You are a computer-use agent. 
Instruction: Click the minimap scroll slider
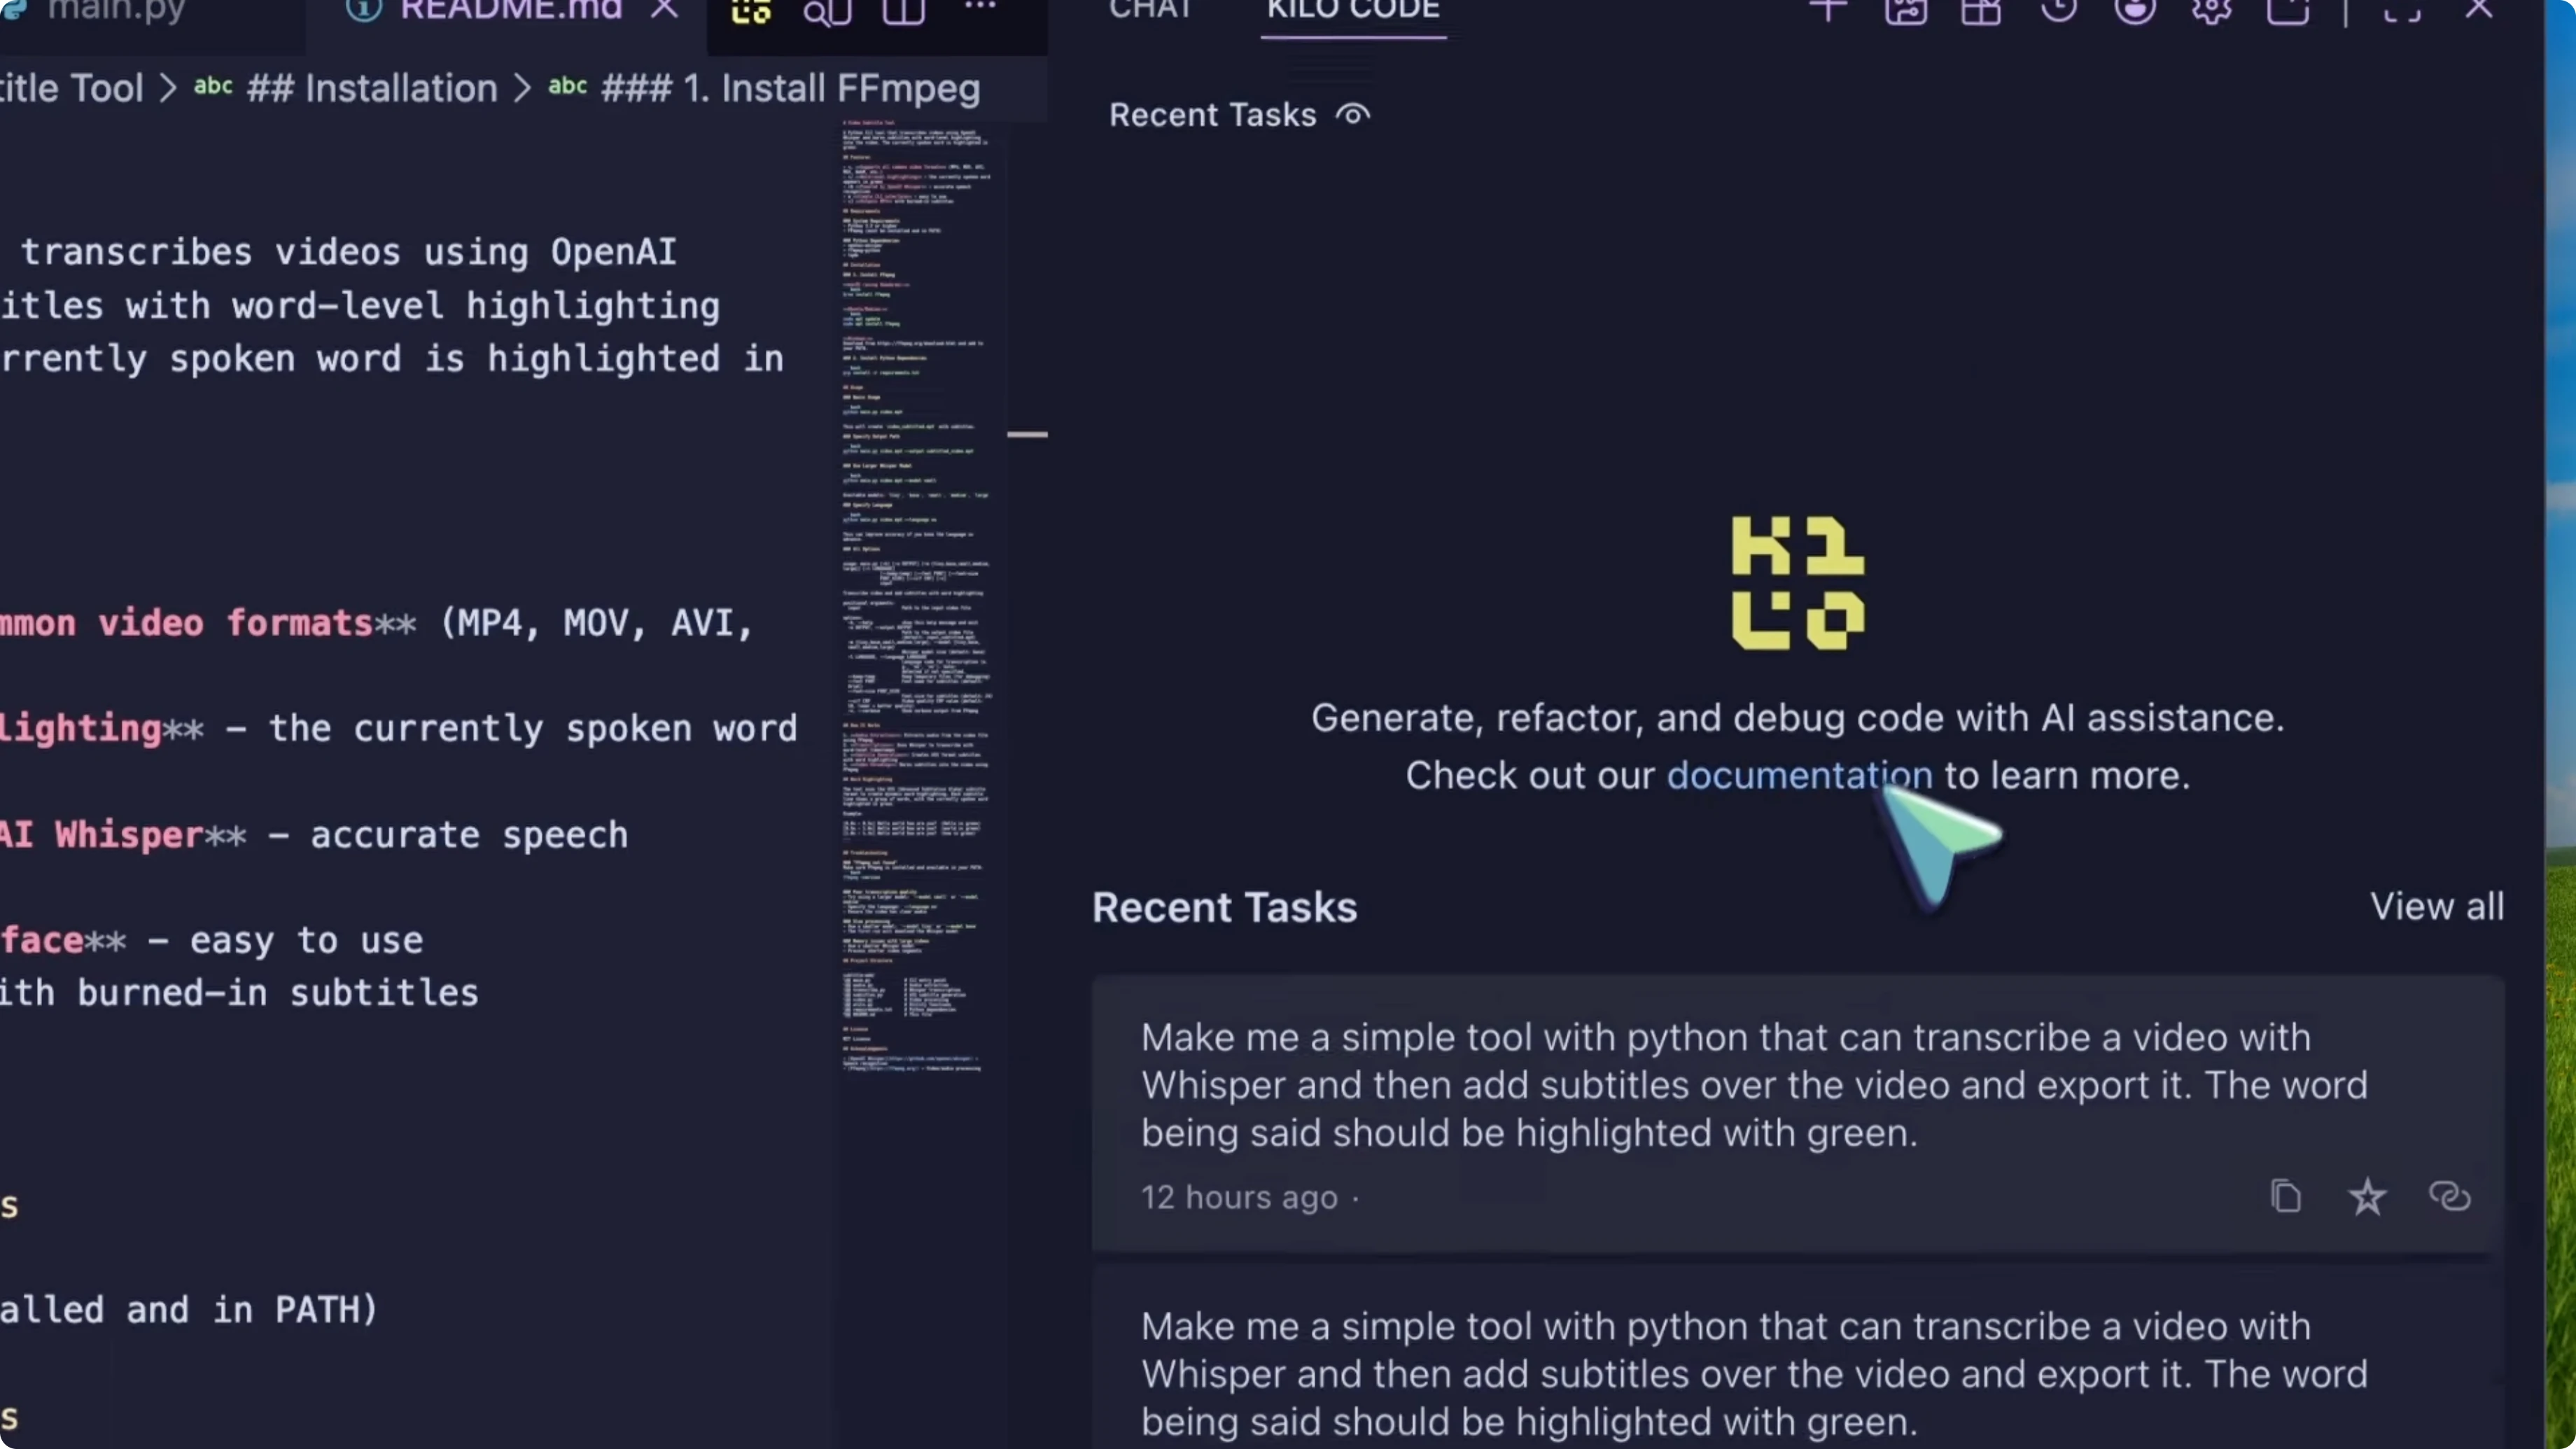pos(1026,435)
